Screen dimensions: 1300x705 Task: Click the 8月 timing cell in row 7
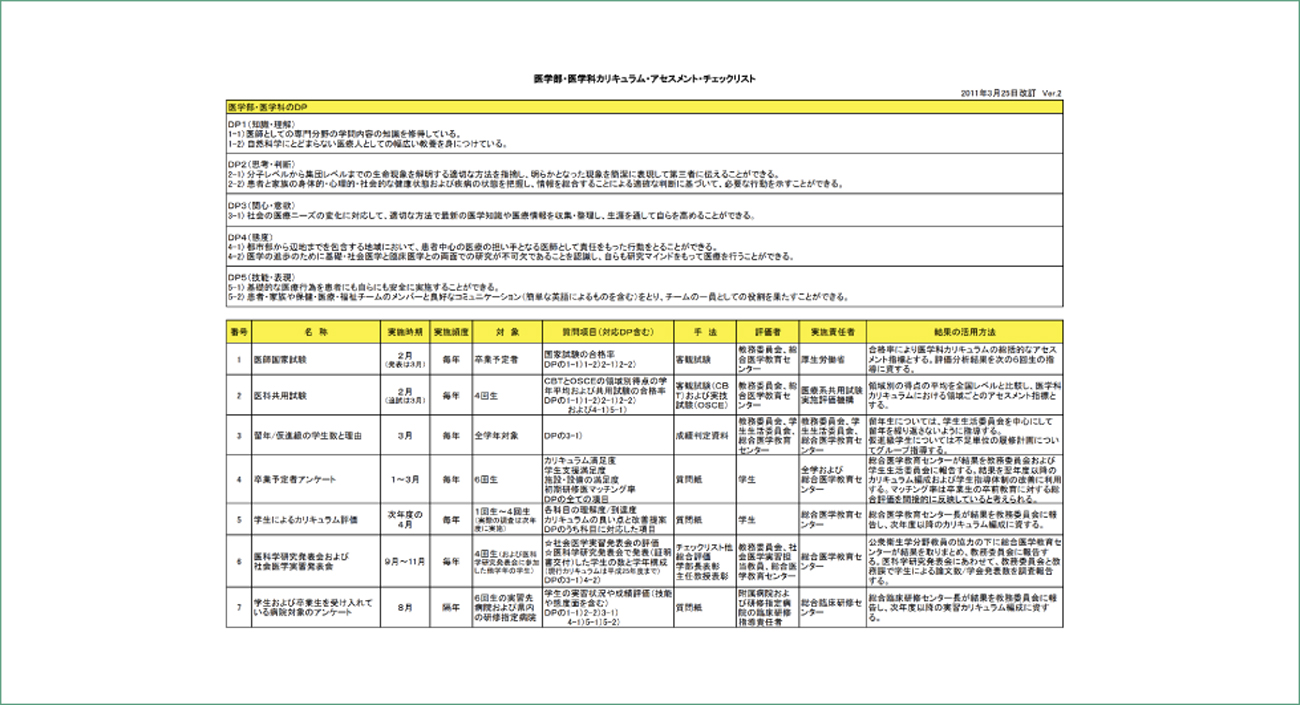[405, 606]
